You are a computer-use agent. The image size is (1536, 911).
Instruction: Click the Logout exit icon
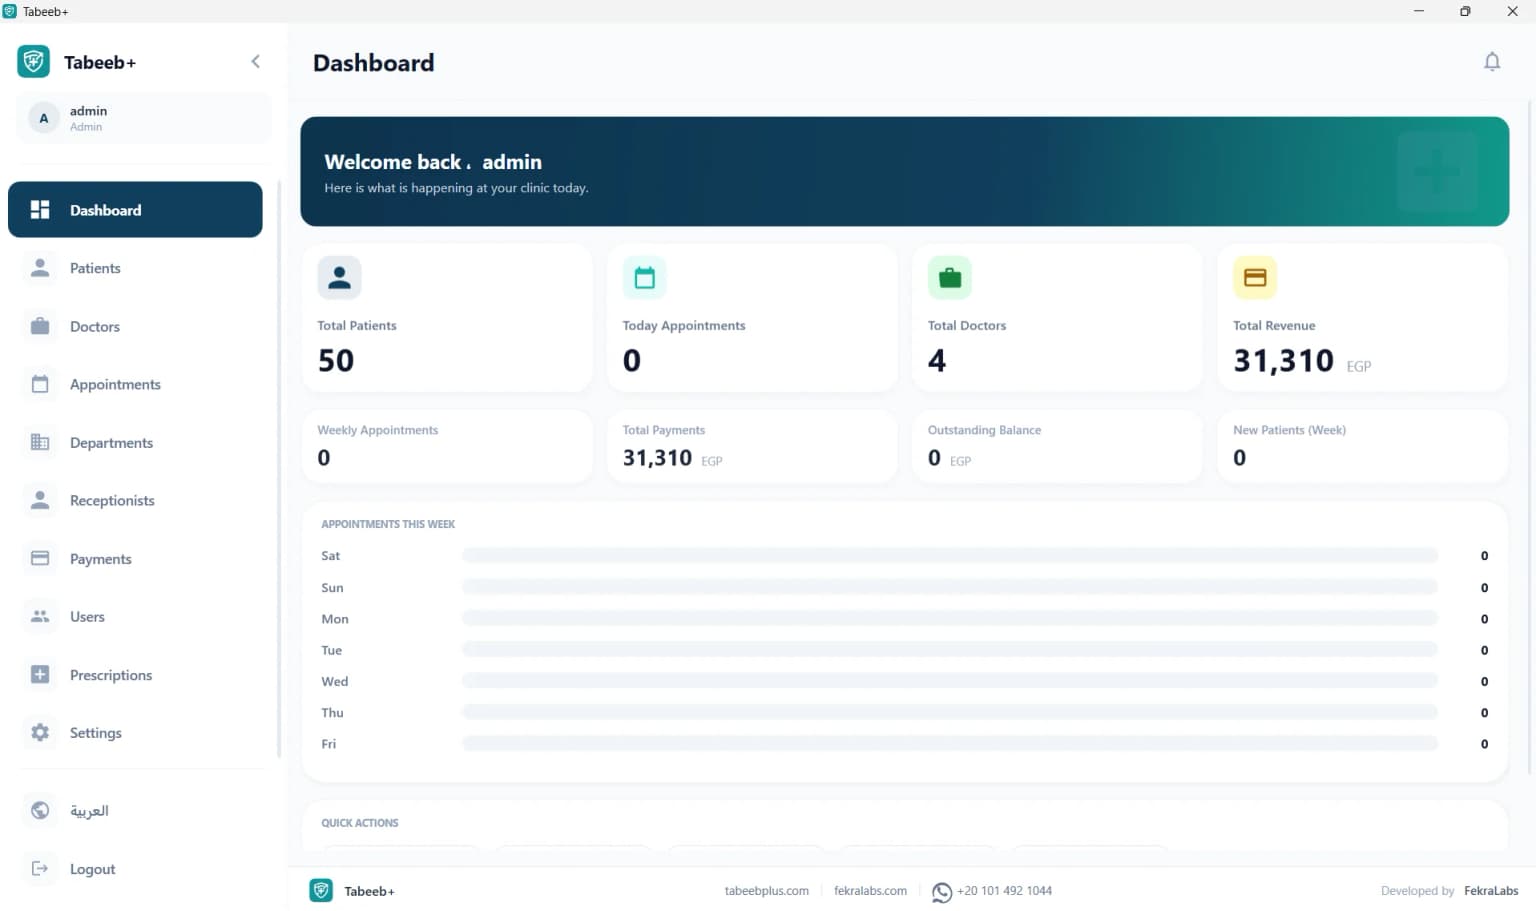tap(40, 868)
